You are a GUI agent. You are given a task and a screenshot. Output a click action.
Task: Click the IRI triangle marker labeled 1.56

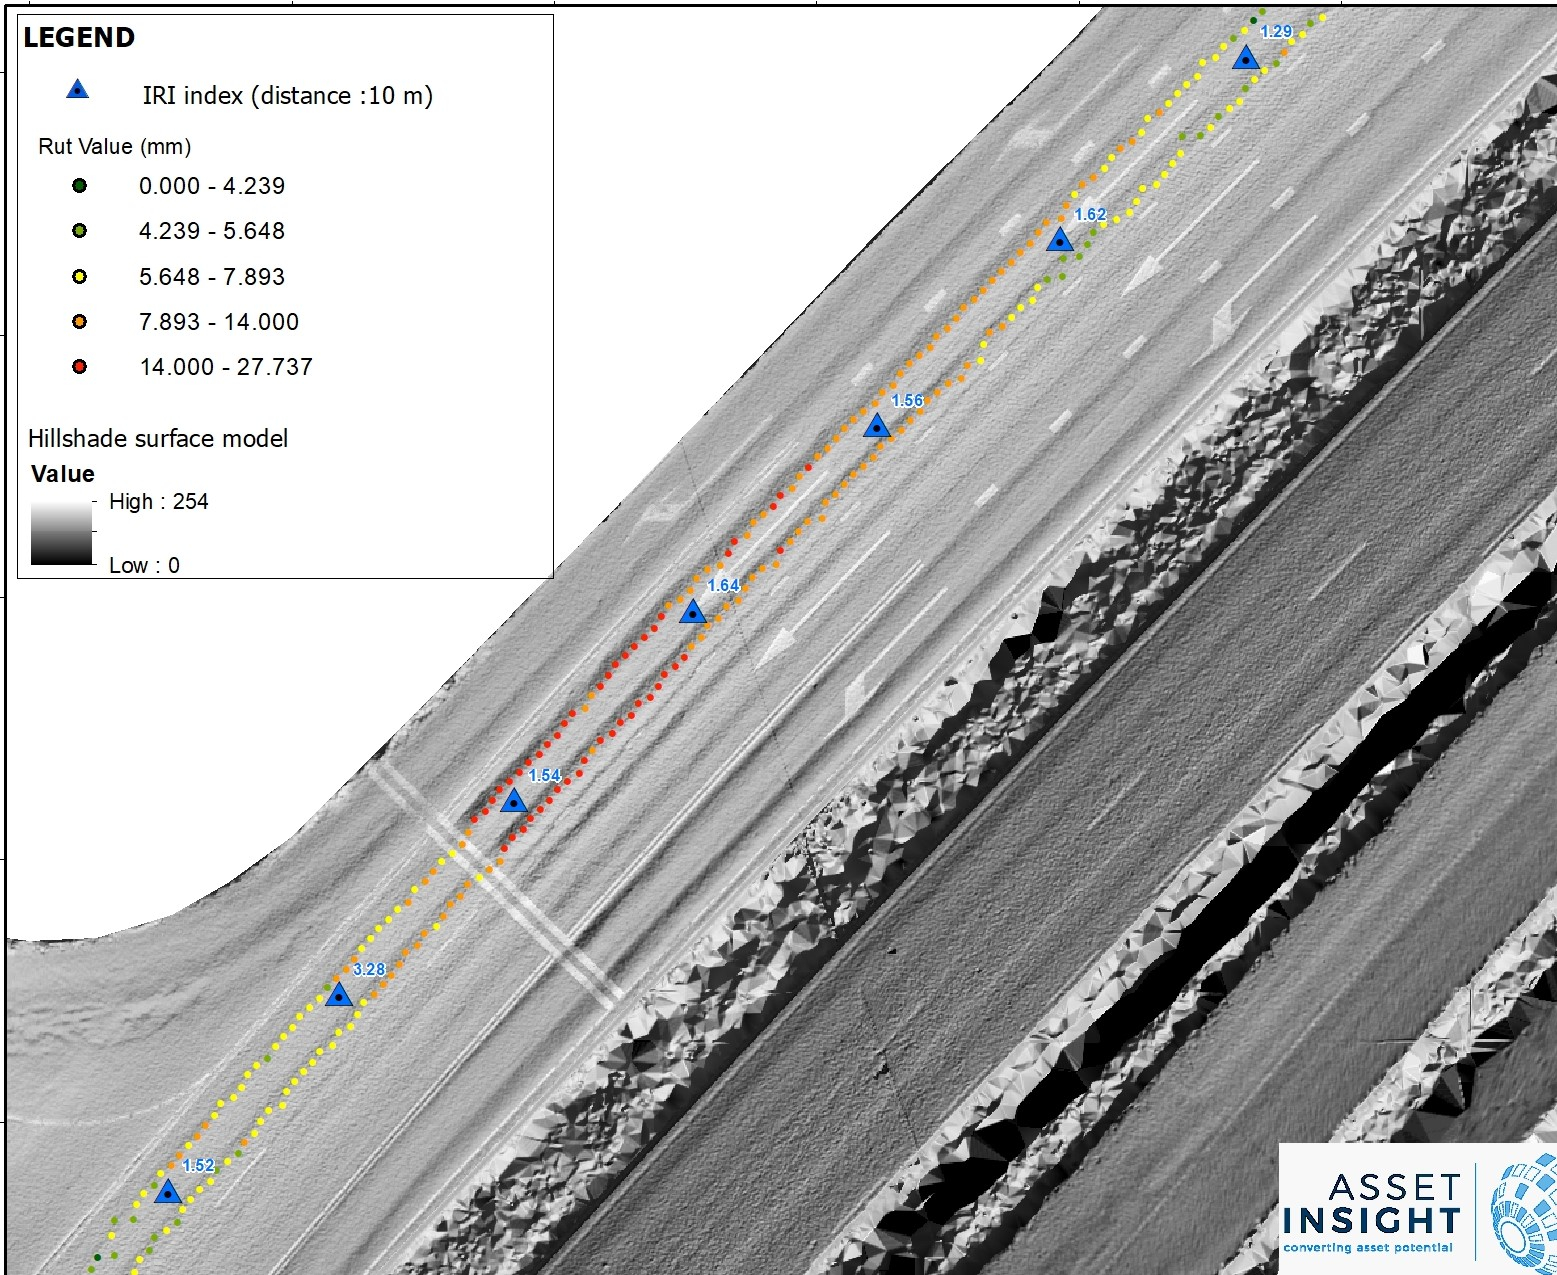(x=877, y=426)
